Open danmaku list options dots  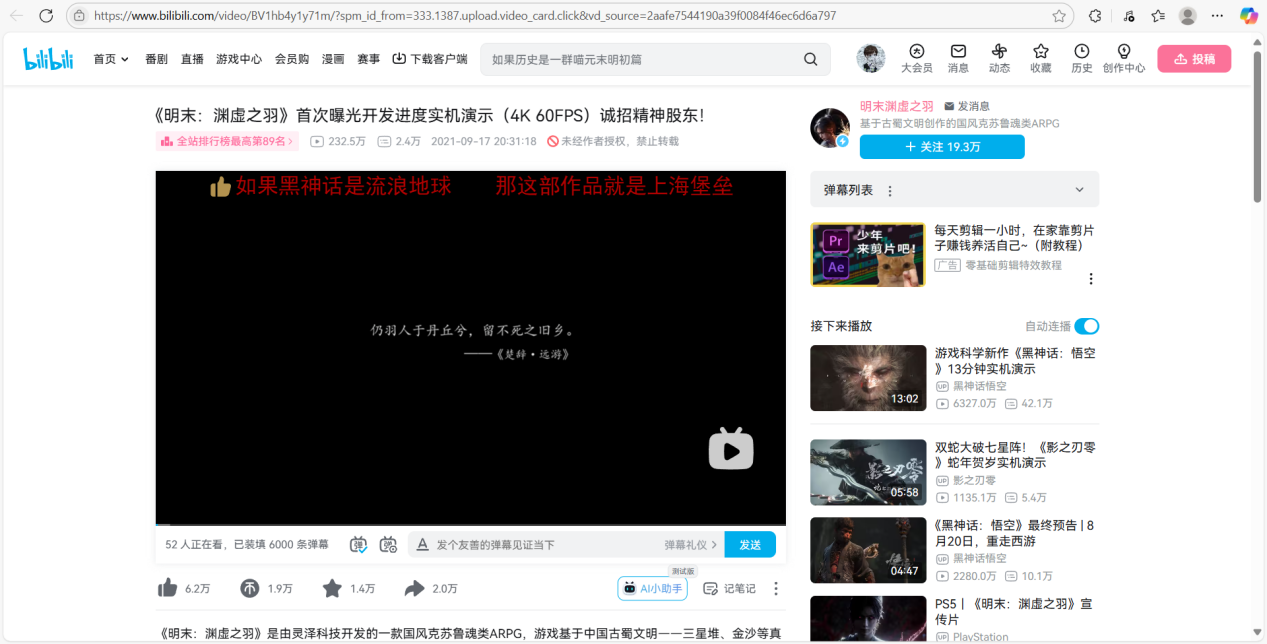click(890, 191)
